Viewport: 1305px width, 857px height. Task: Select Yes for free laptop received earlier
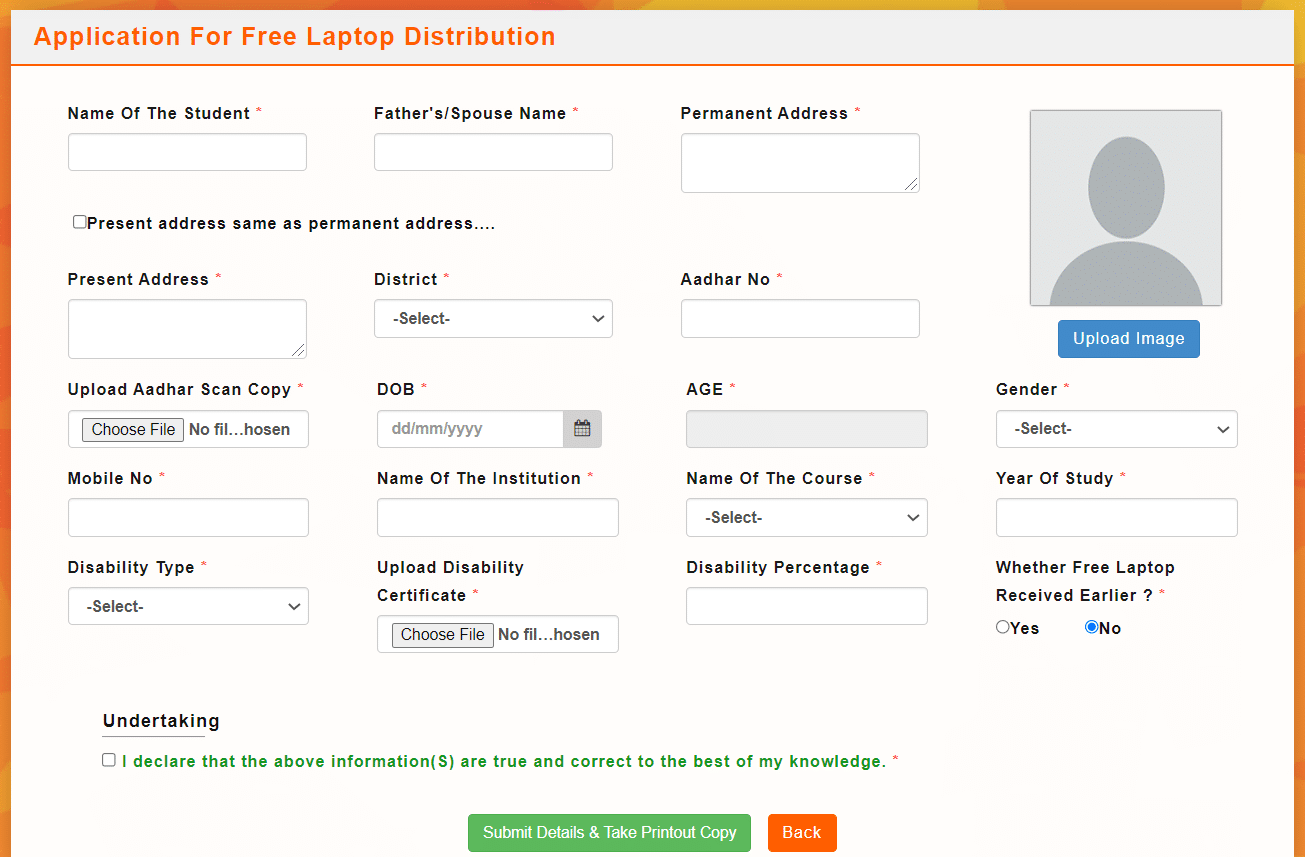(x=1002, y=627)
